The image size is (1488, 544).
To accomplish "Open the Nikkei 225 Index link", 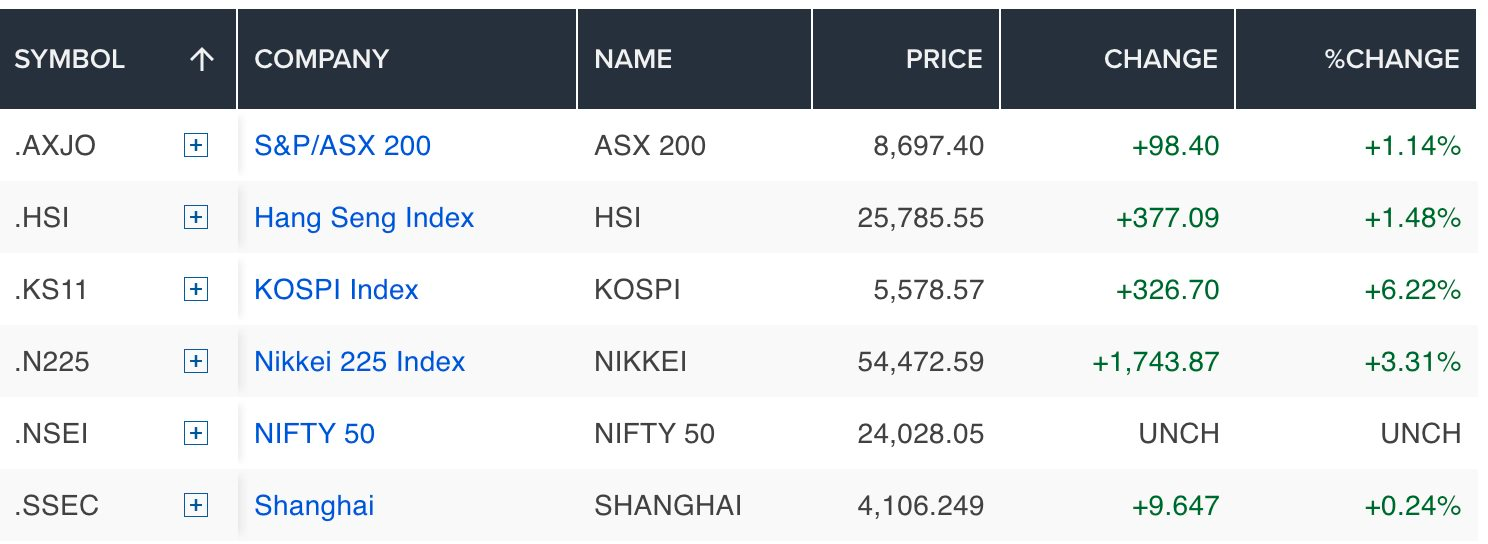I will tap(360, 361).
